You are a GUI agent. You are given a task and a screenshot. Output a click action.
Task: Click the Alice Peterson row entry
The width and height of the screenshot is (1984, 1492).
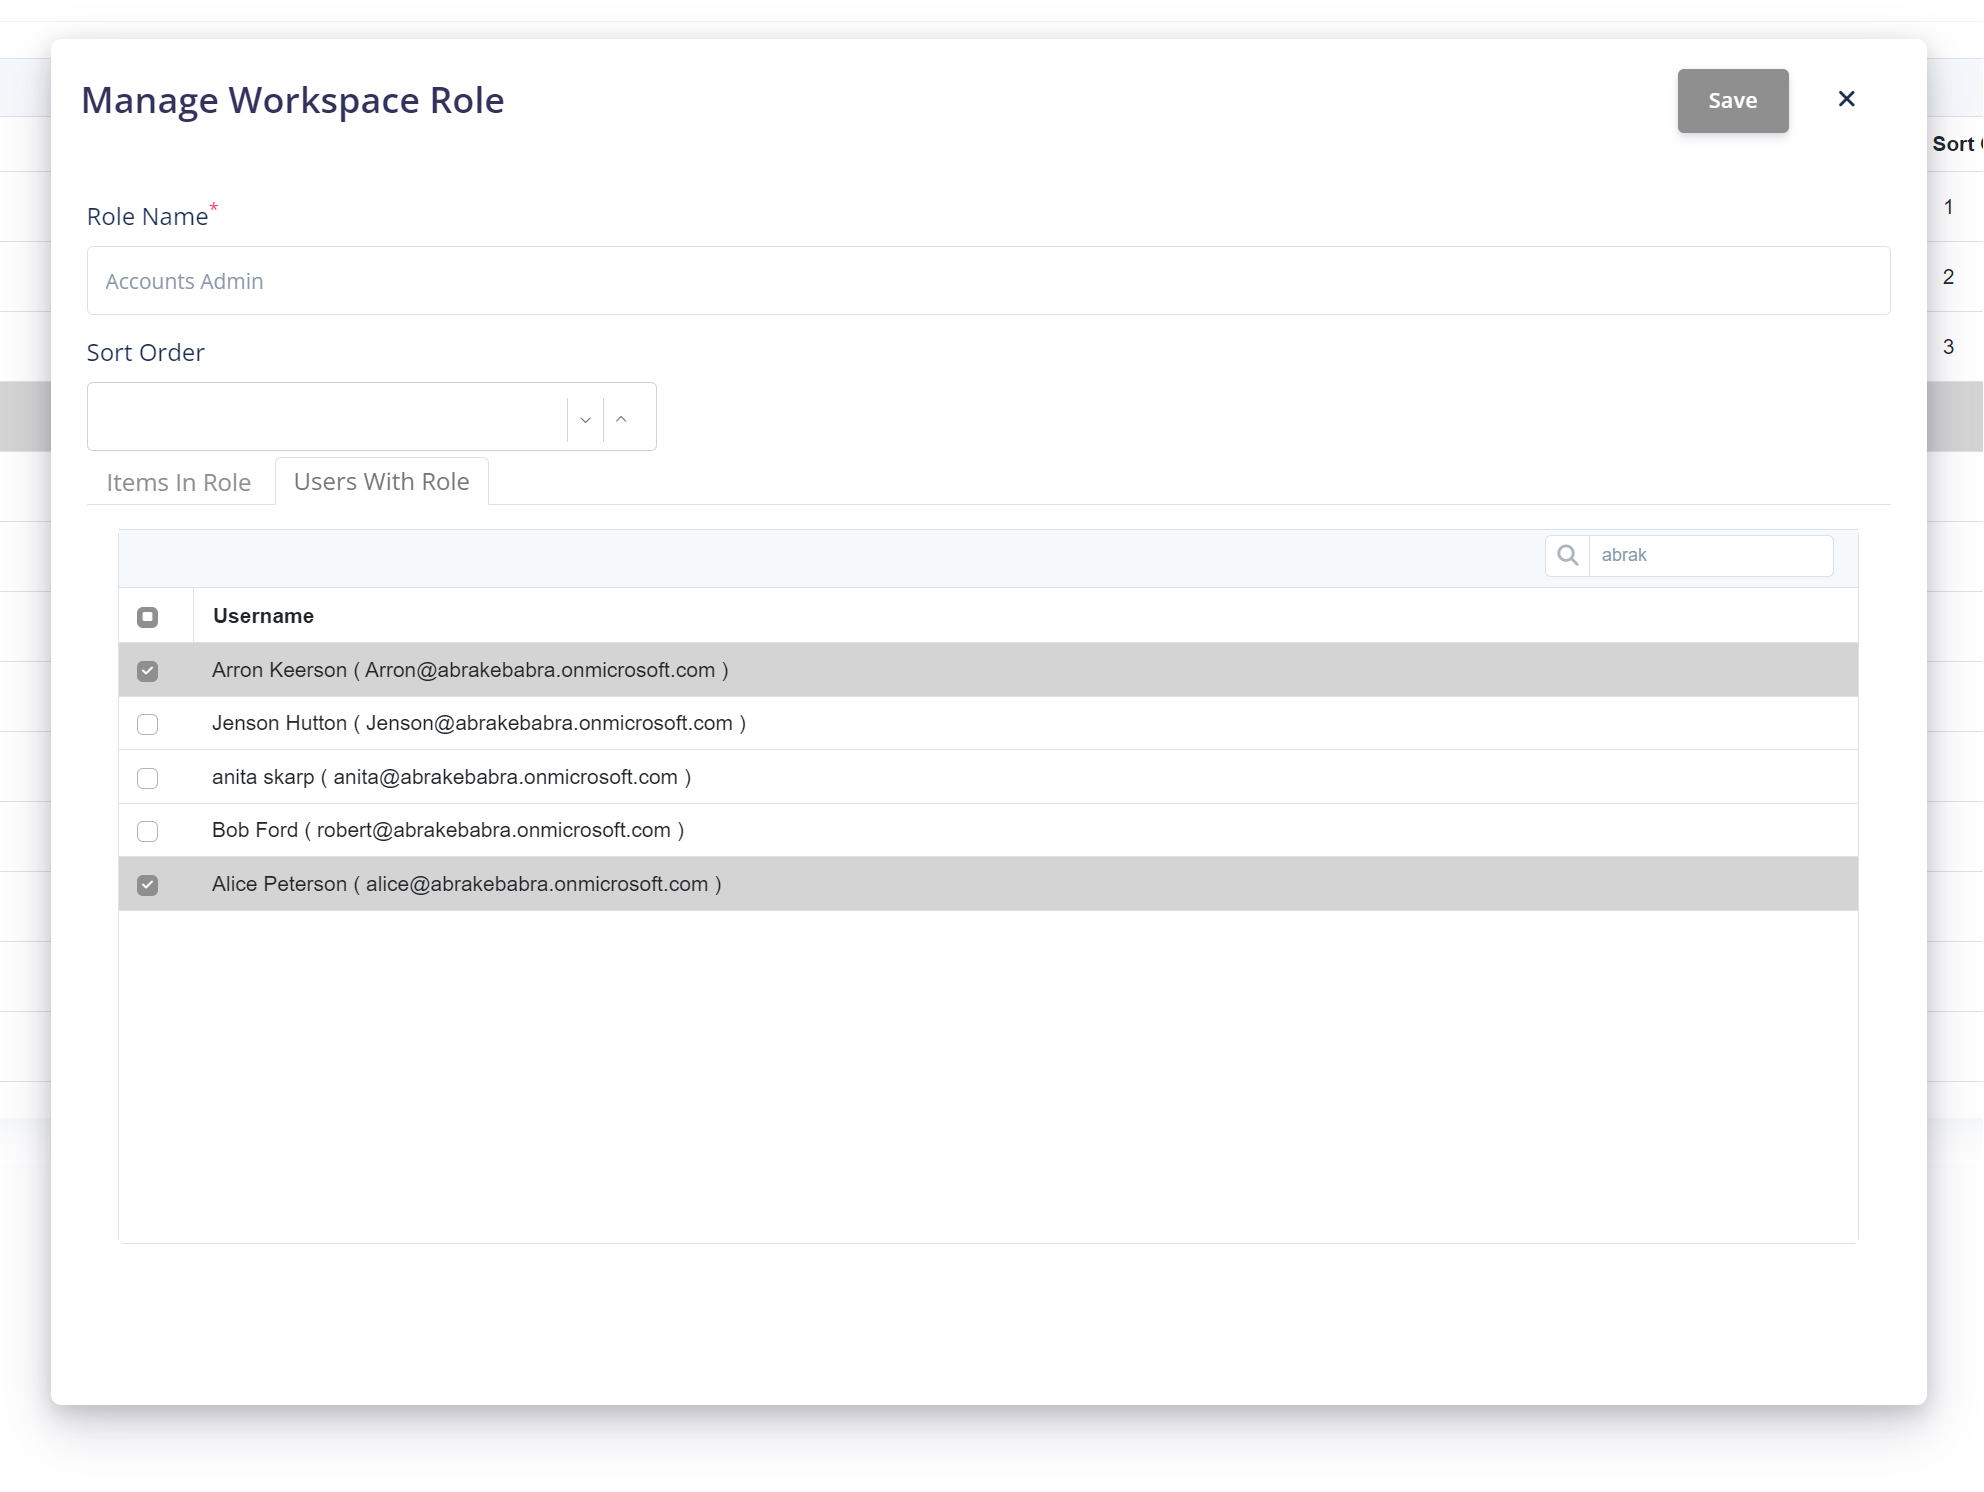coord(466,884)
